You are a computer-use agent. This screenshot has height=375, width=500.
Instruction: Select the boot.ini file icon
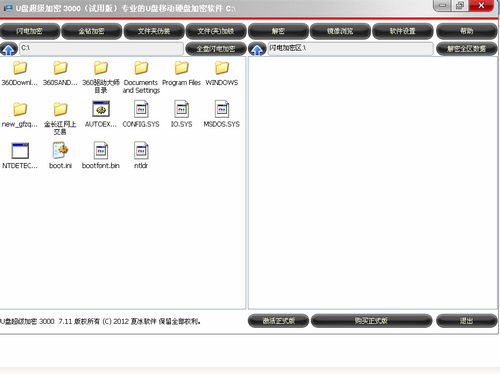tap(60, 151)
